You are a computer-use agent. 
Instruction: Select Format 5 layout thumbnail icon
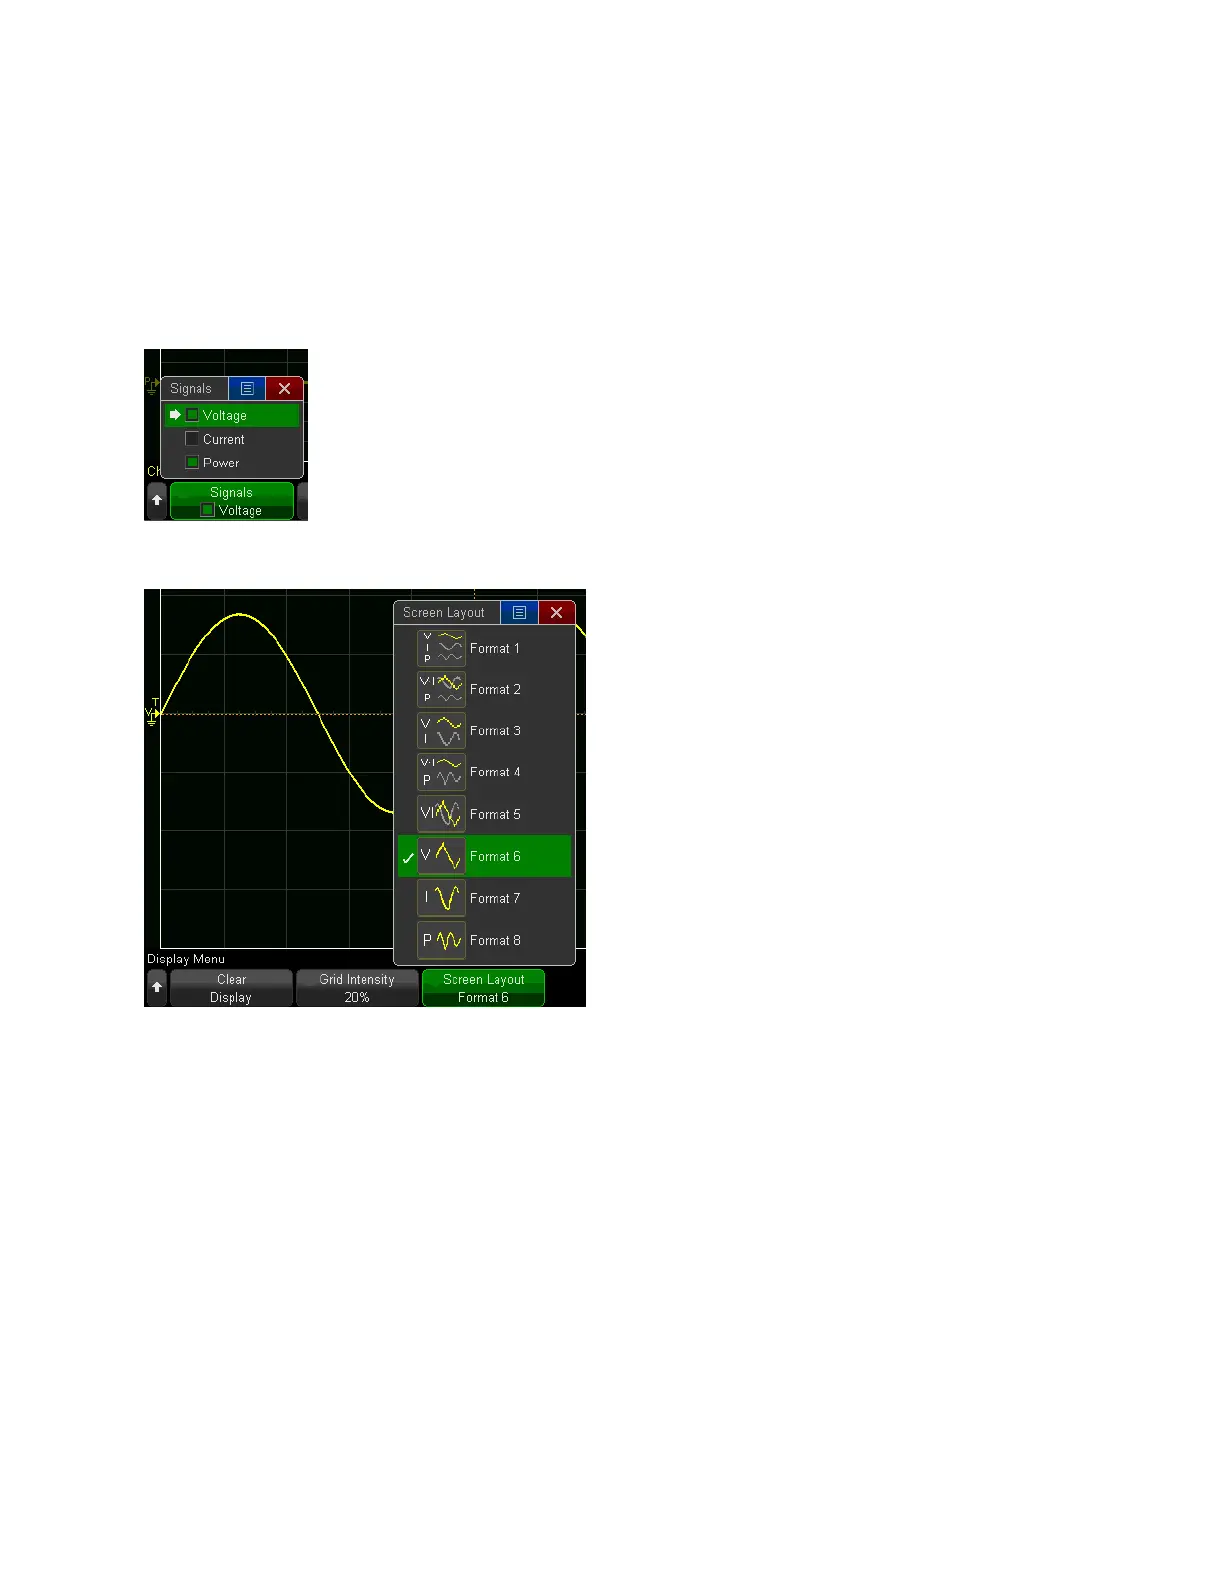click(x=441, y=814)
